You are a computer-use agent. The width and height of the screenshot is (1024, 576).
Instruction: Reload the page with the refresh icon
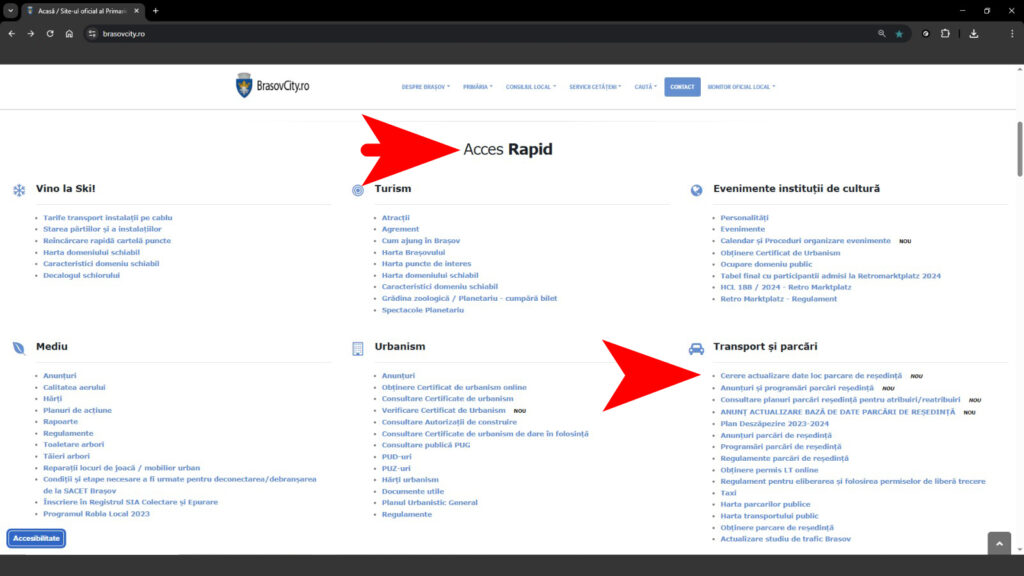[x=50, y=33]
